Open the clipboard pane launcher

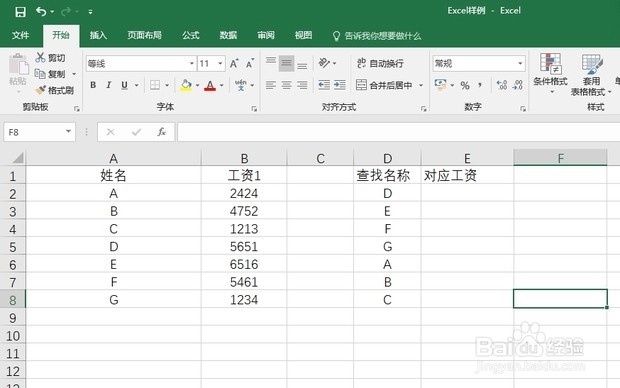click(77, 108)
